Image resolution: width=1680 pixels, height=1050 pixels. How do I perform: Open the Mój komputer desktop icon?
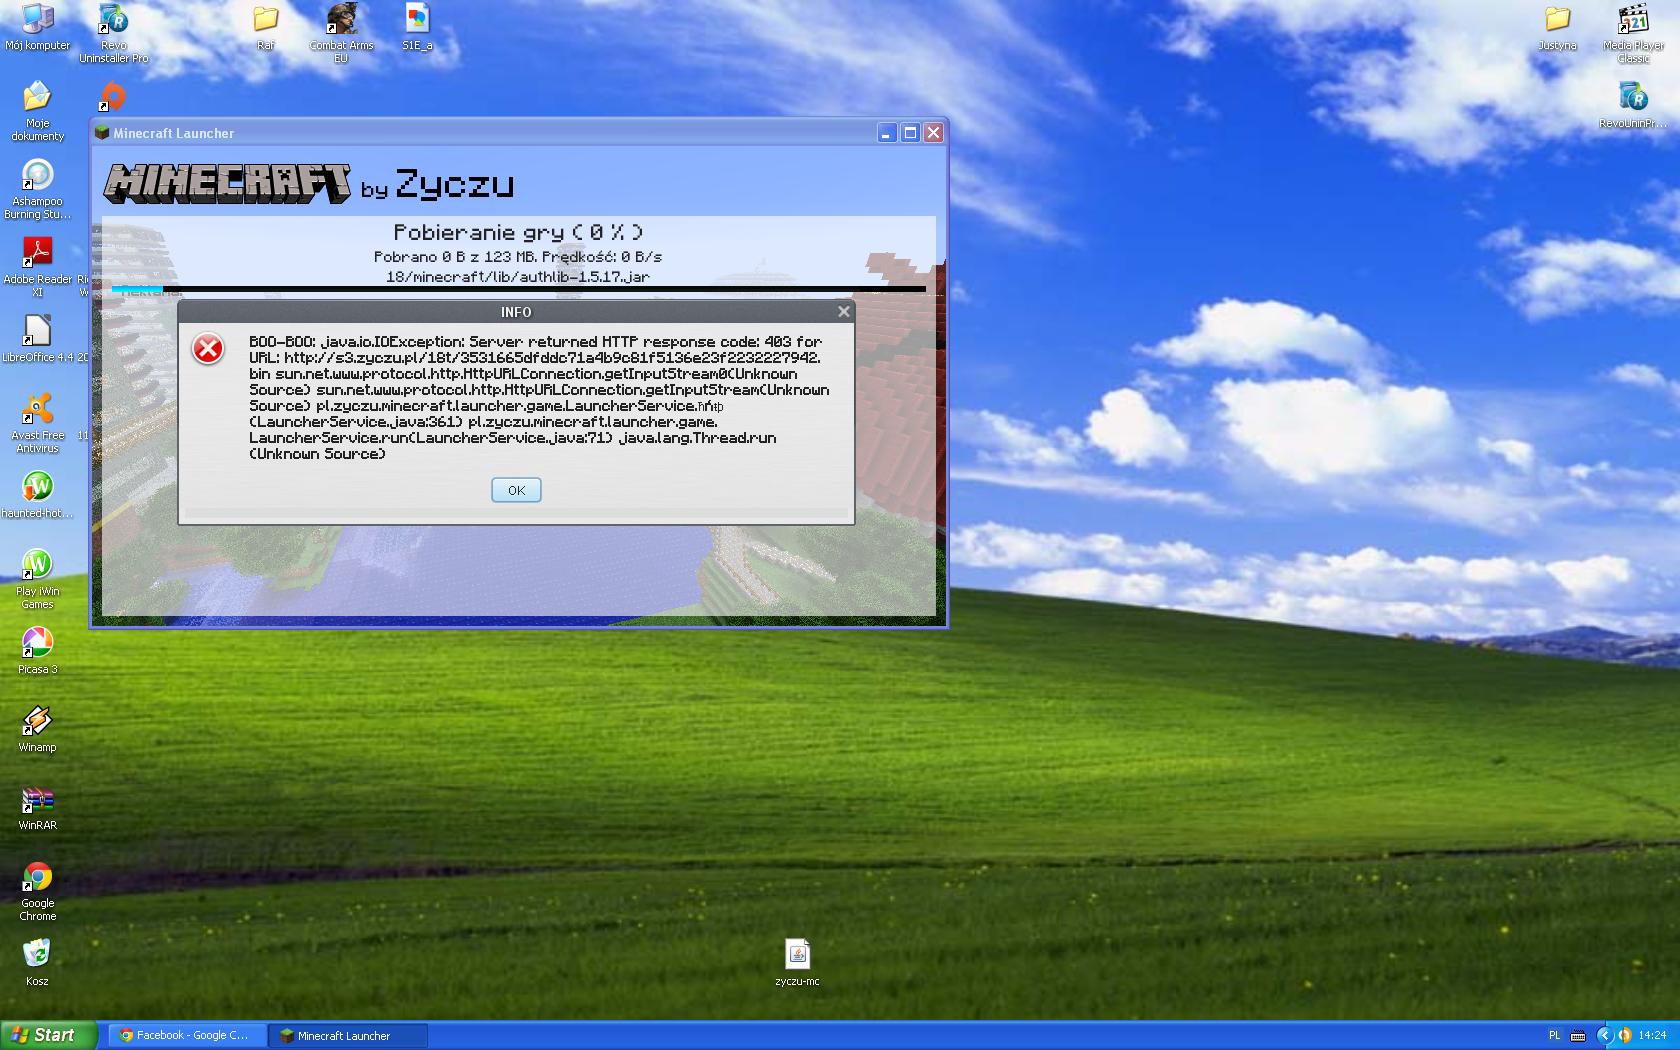[x=37, y=27]
